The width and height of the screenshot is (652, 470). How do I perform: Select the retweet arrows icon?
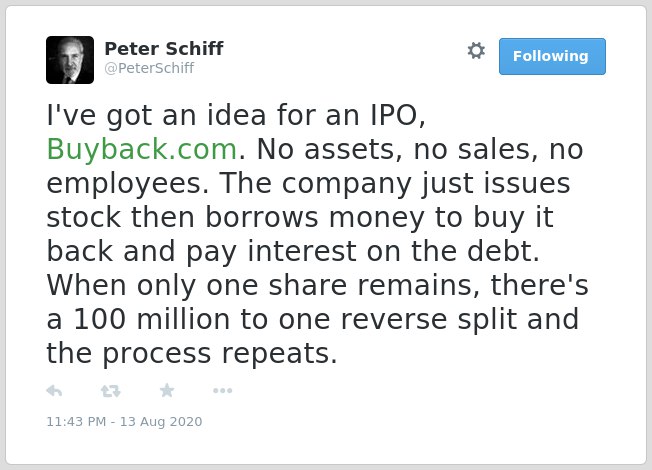[x=111, y=391]
